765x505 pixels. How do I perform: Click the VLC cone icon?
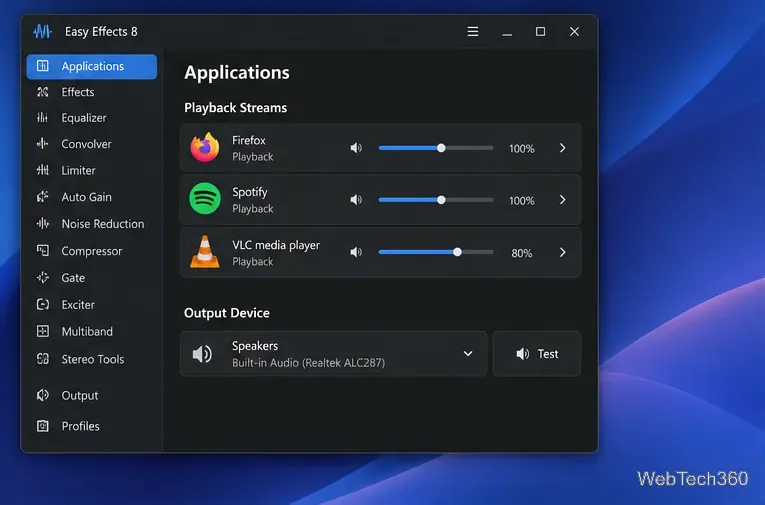click(205, 252)
